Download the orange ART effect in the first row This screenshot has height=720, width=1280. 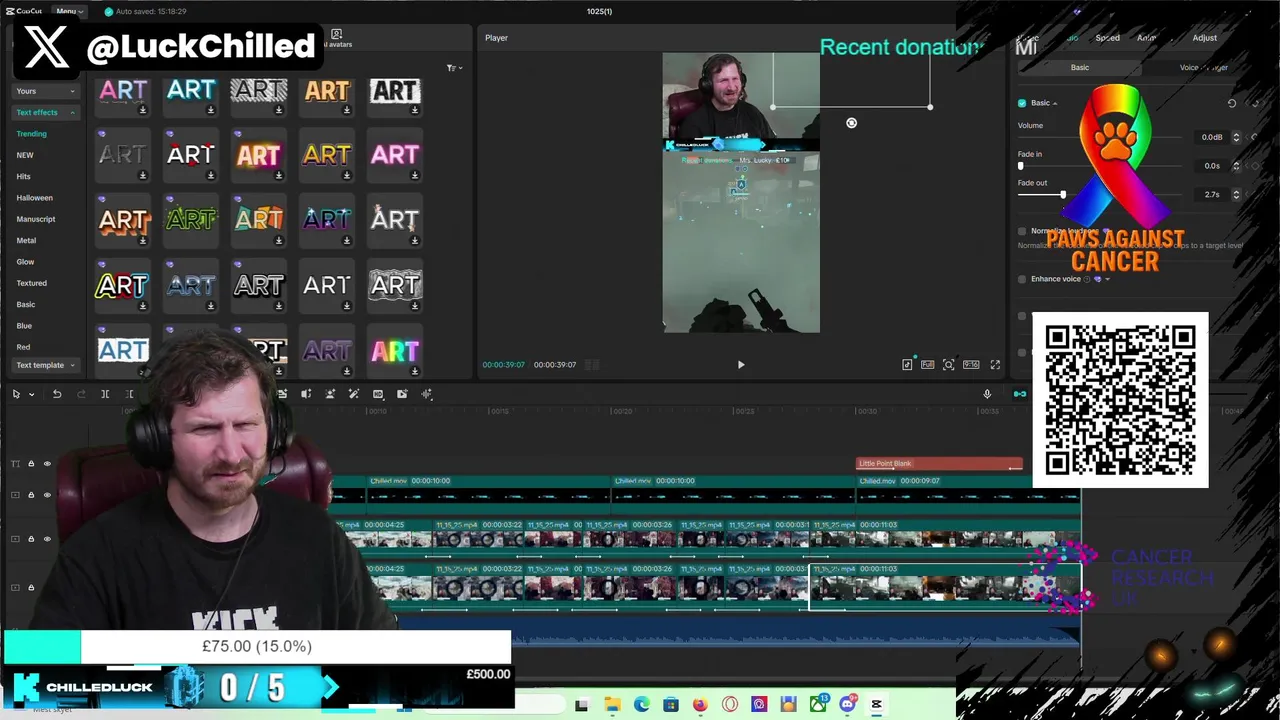(x=347, y=110)
